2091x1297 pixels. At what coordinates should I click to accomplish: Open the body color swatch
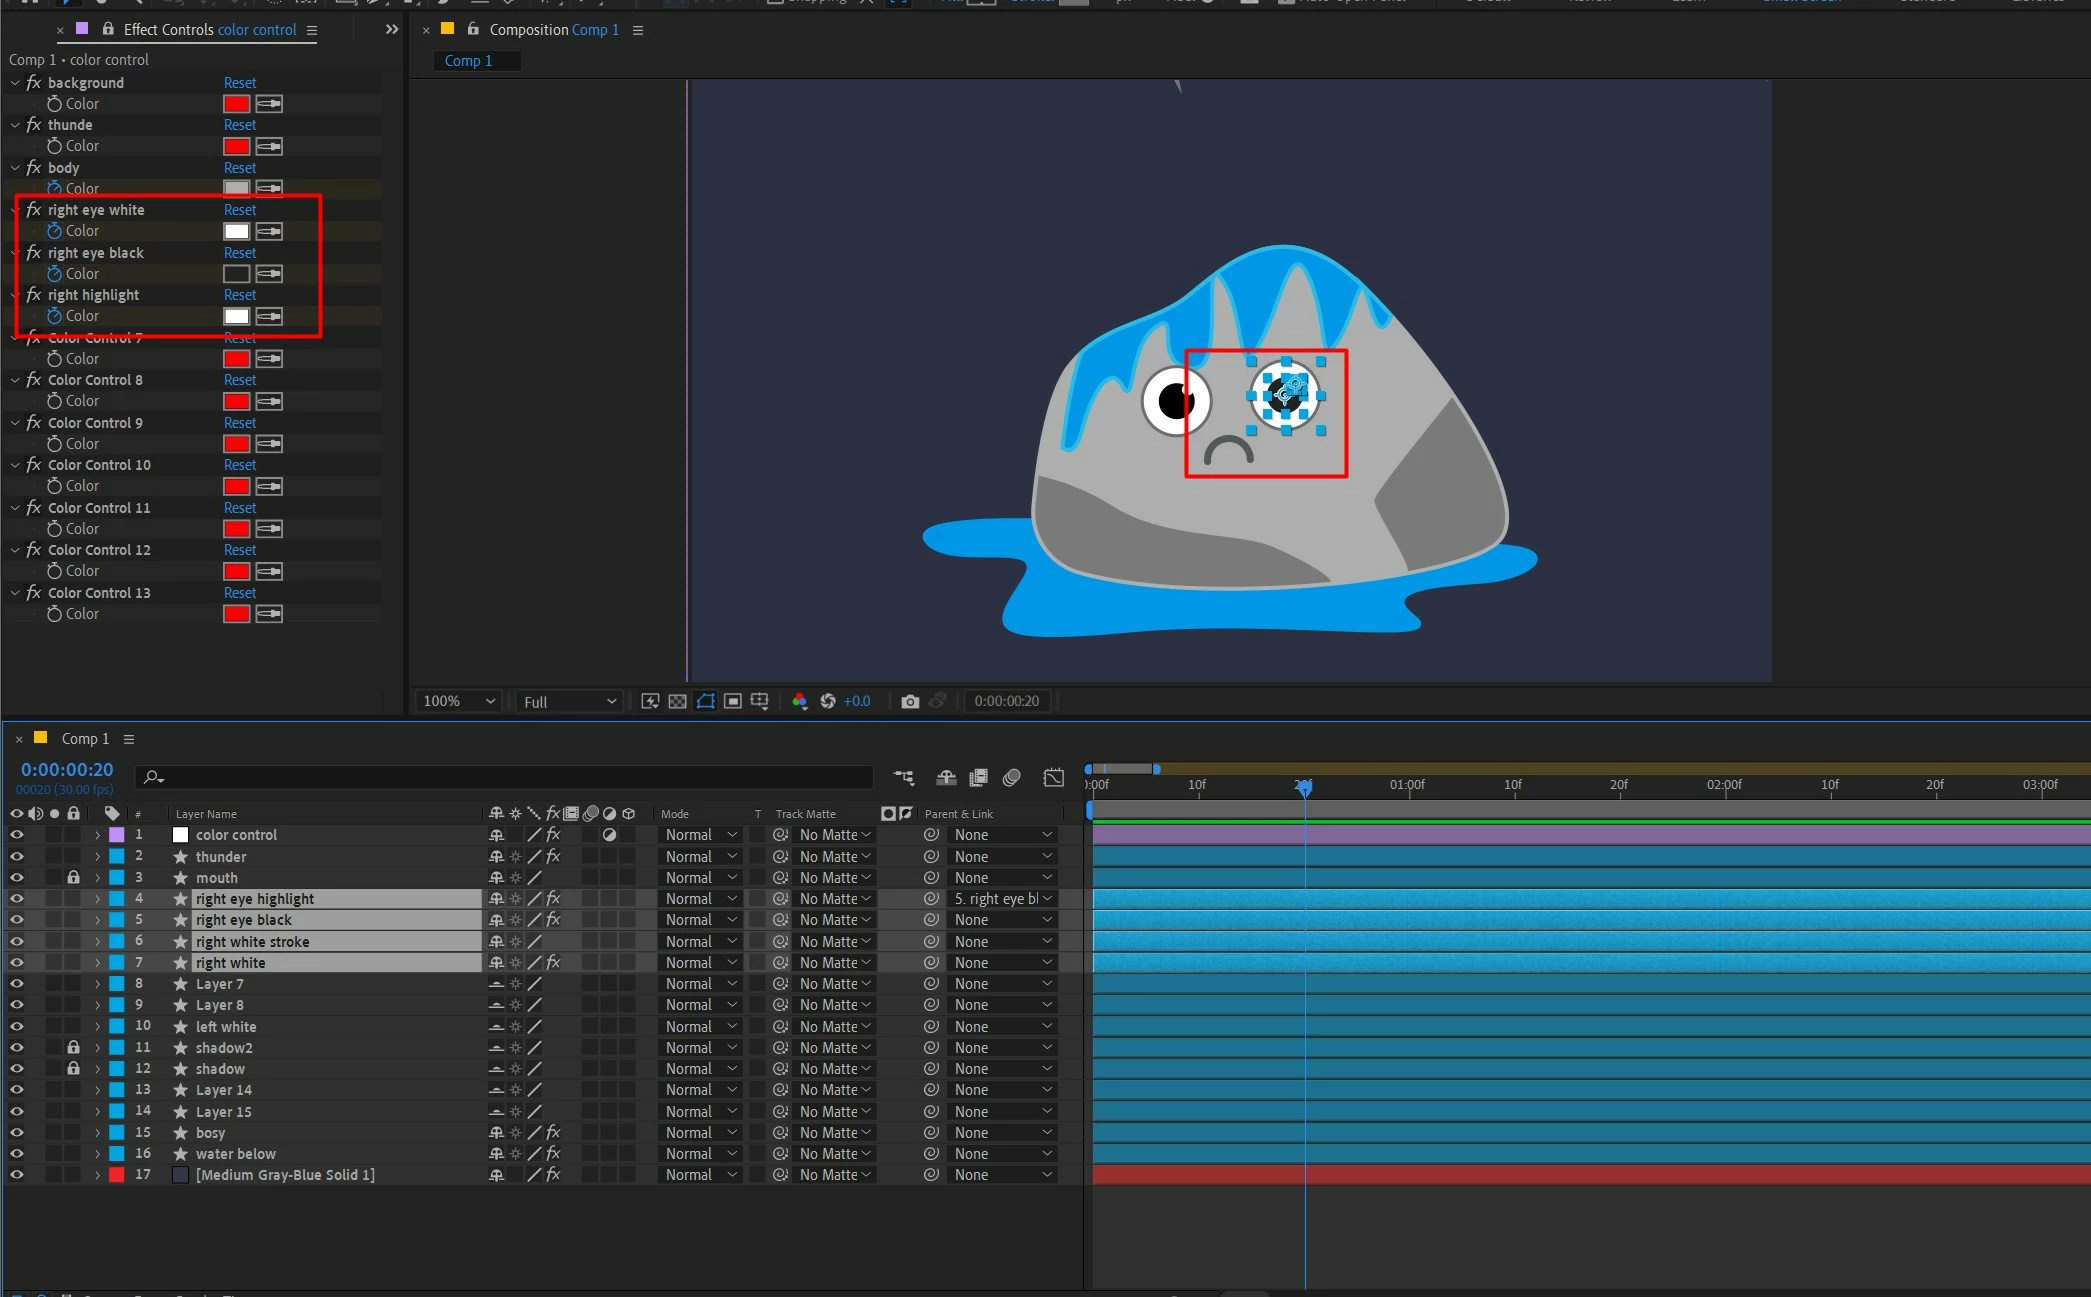coord(236,188)
